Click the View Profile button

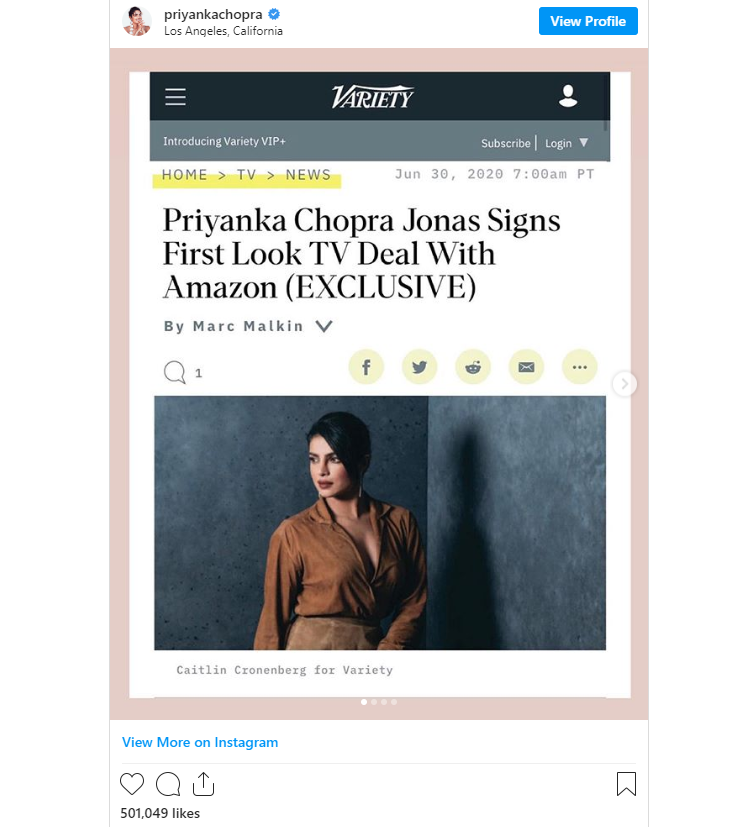coord(588,21)
